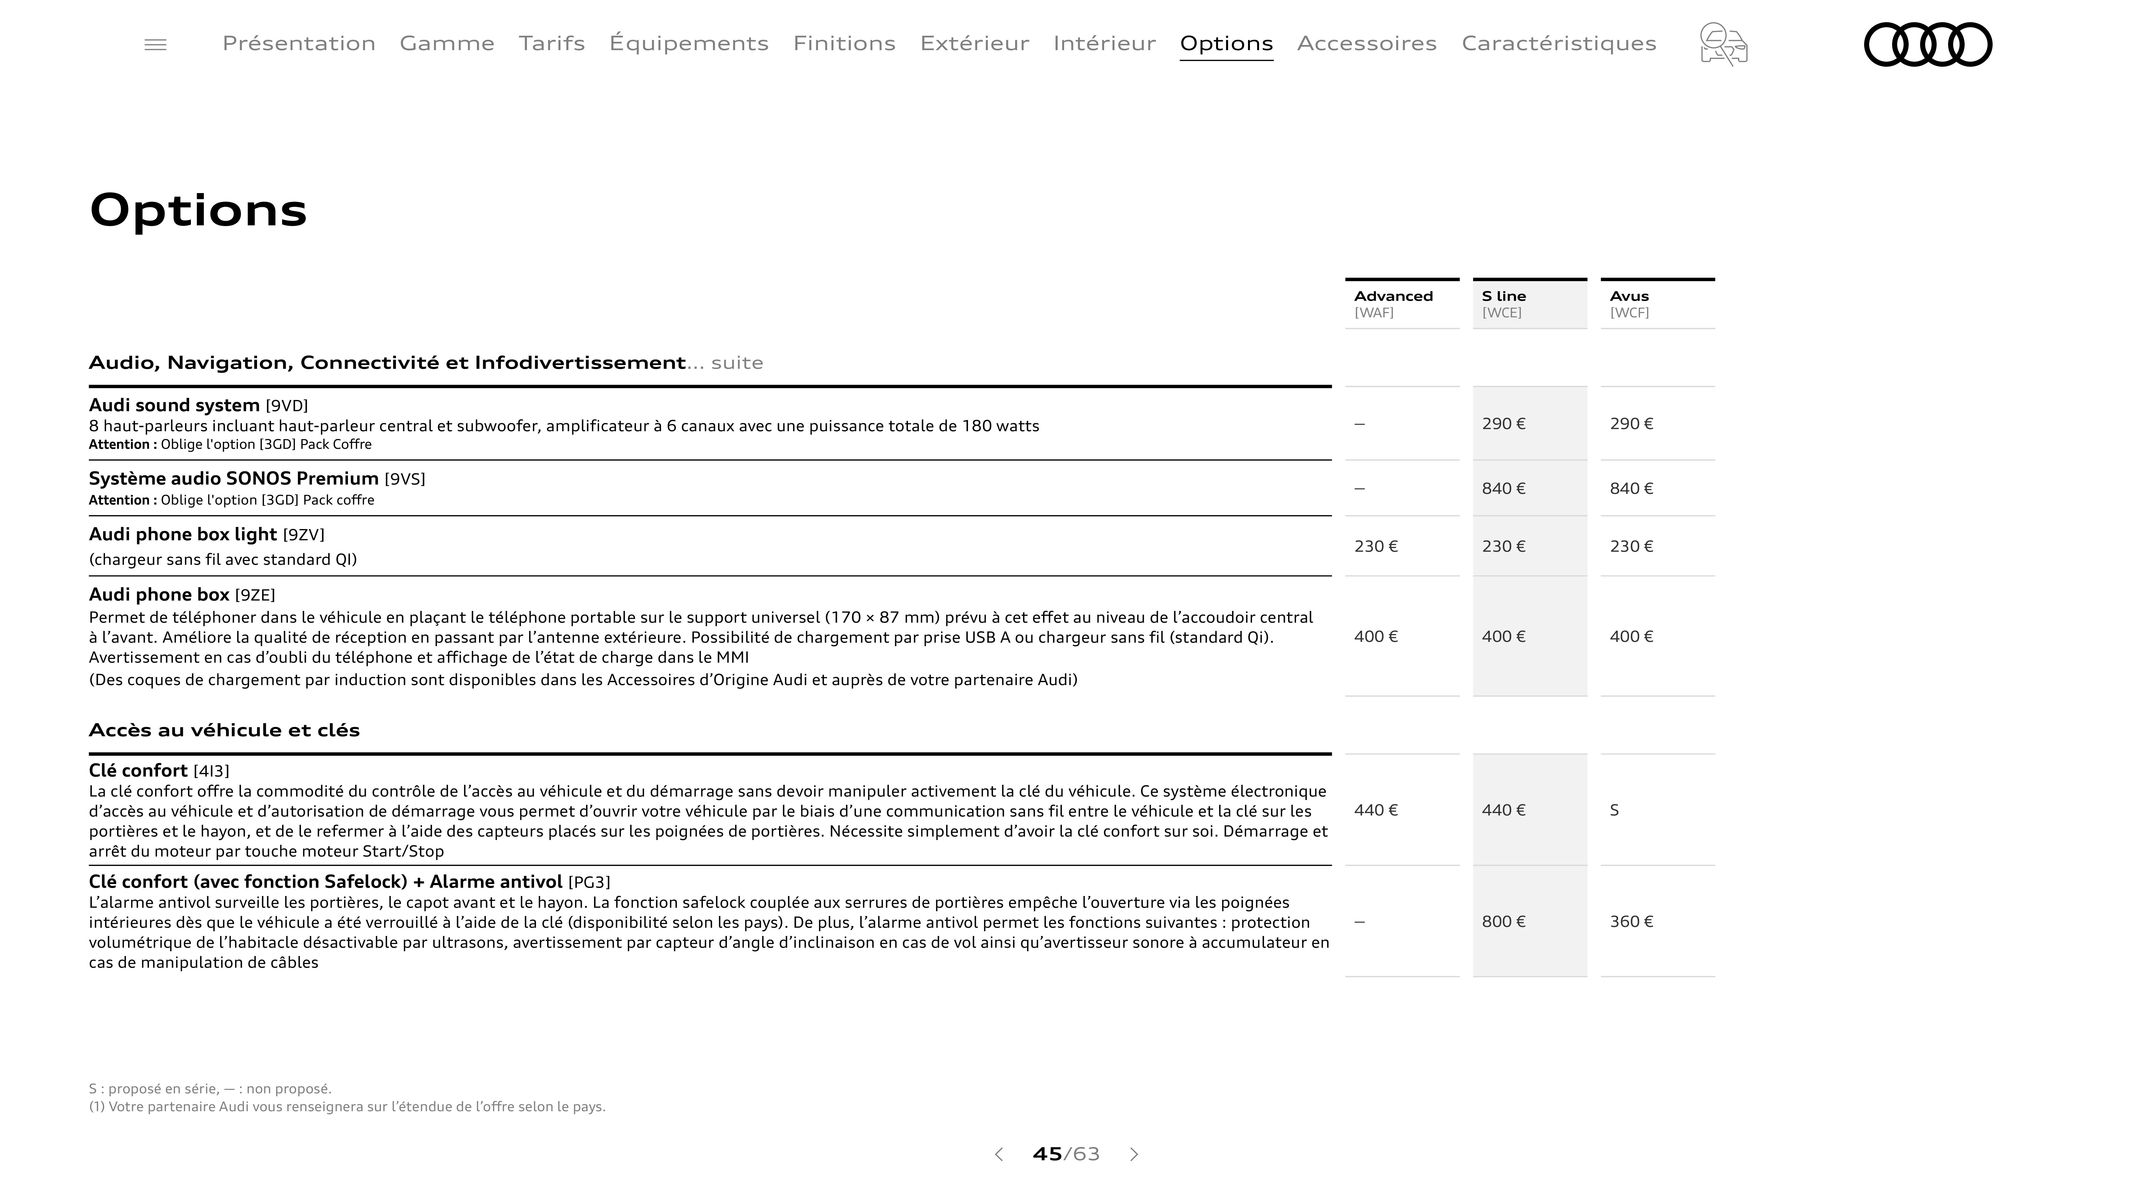
Task: Click the Avus 230 € phone box light price
Action: 1632,547
